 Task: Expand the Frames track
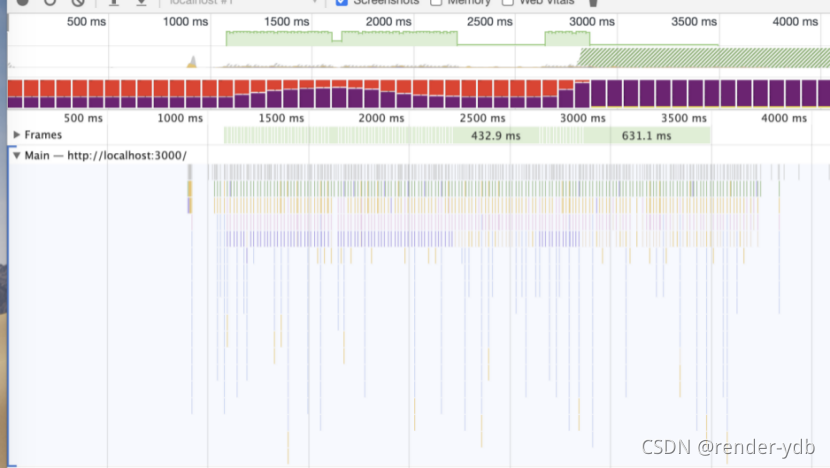point(16,135)
